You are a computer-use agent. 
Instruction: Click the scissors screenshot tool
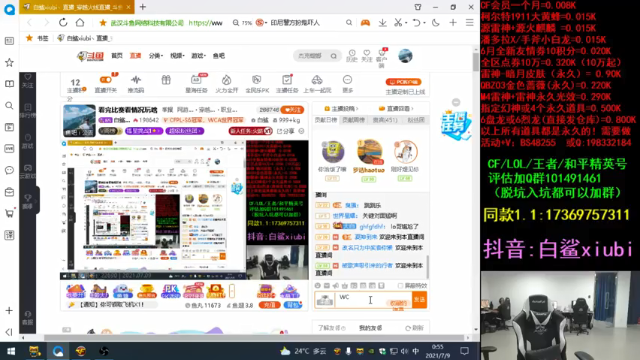[x=398, y=23]
